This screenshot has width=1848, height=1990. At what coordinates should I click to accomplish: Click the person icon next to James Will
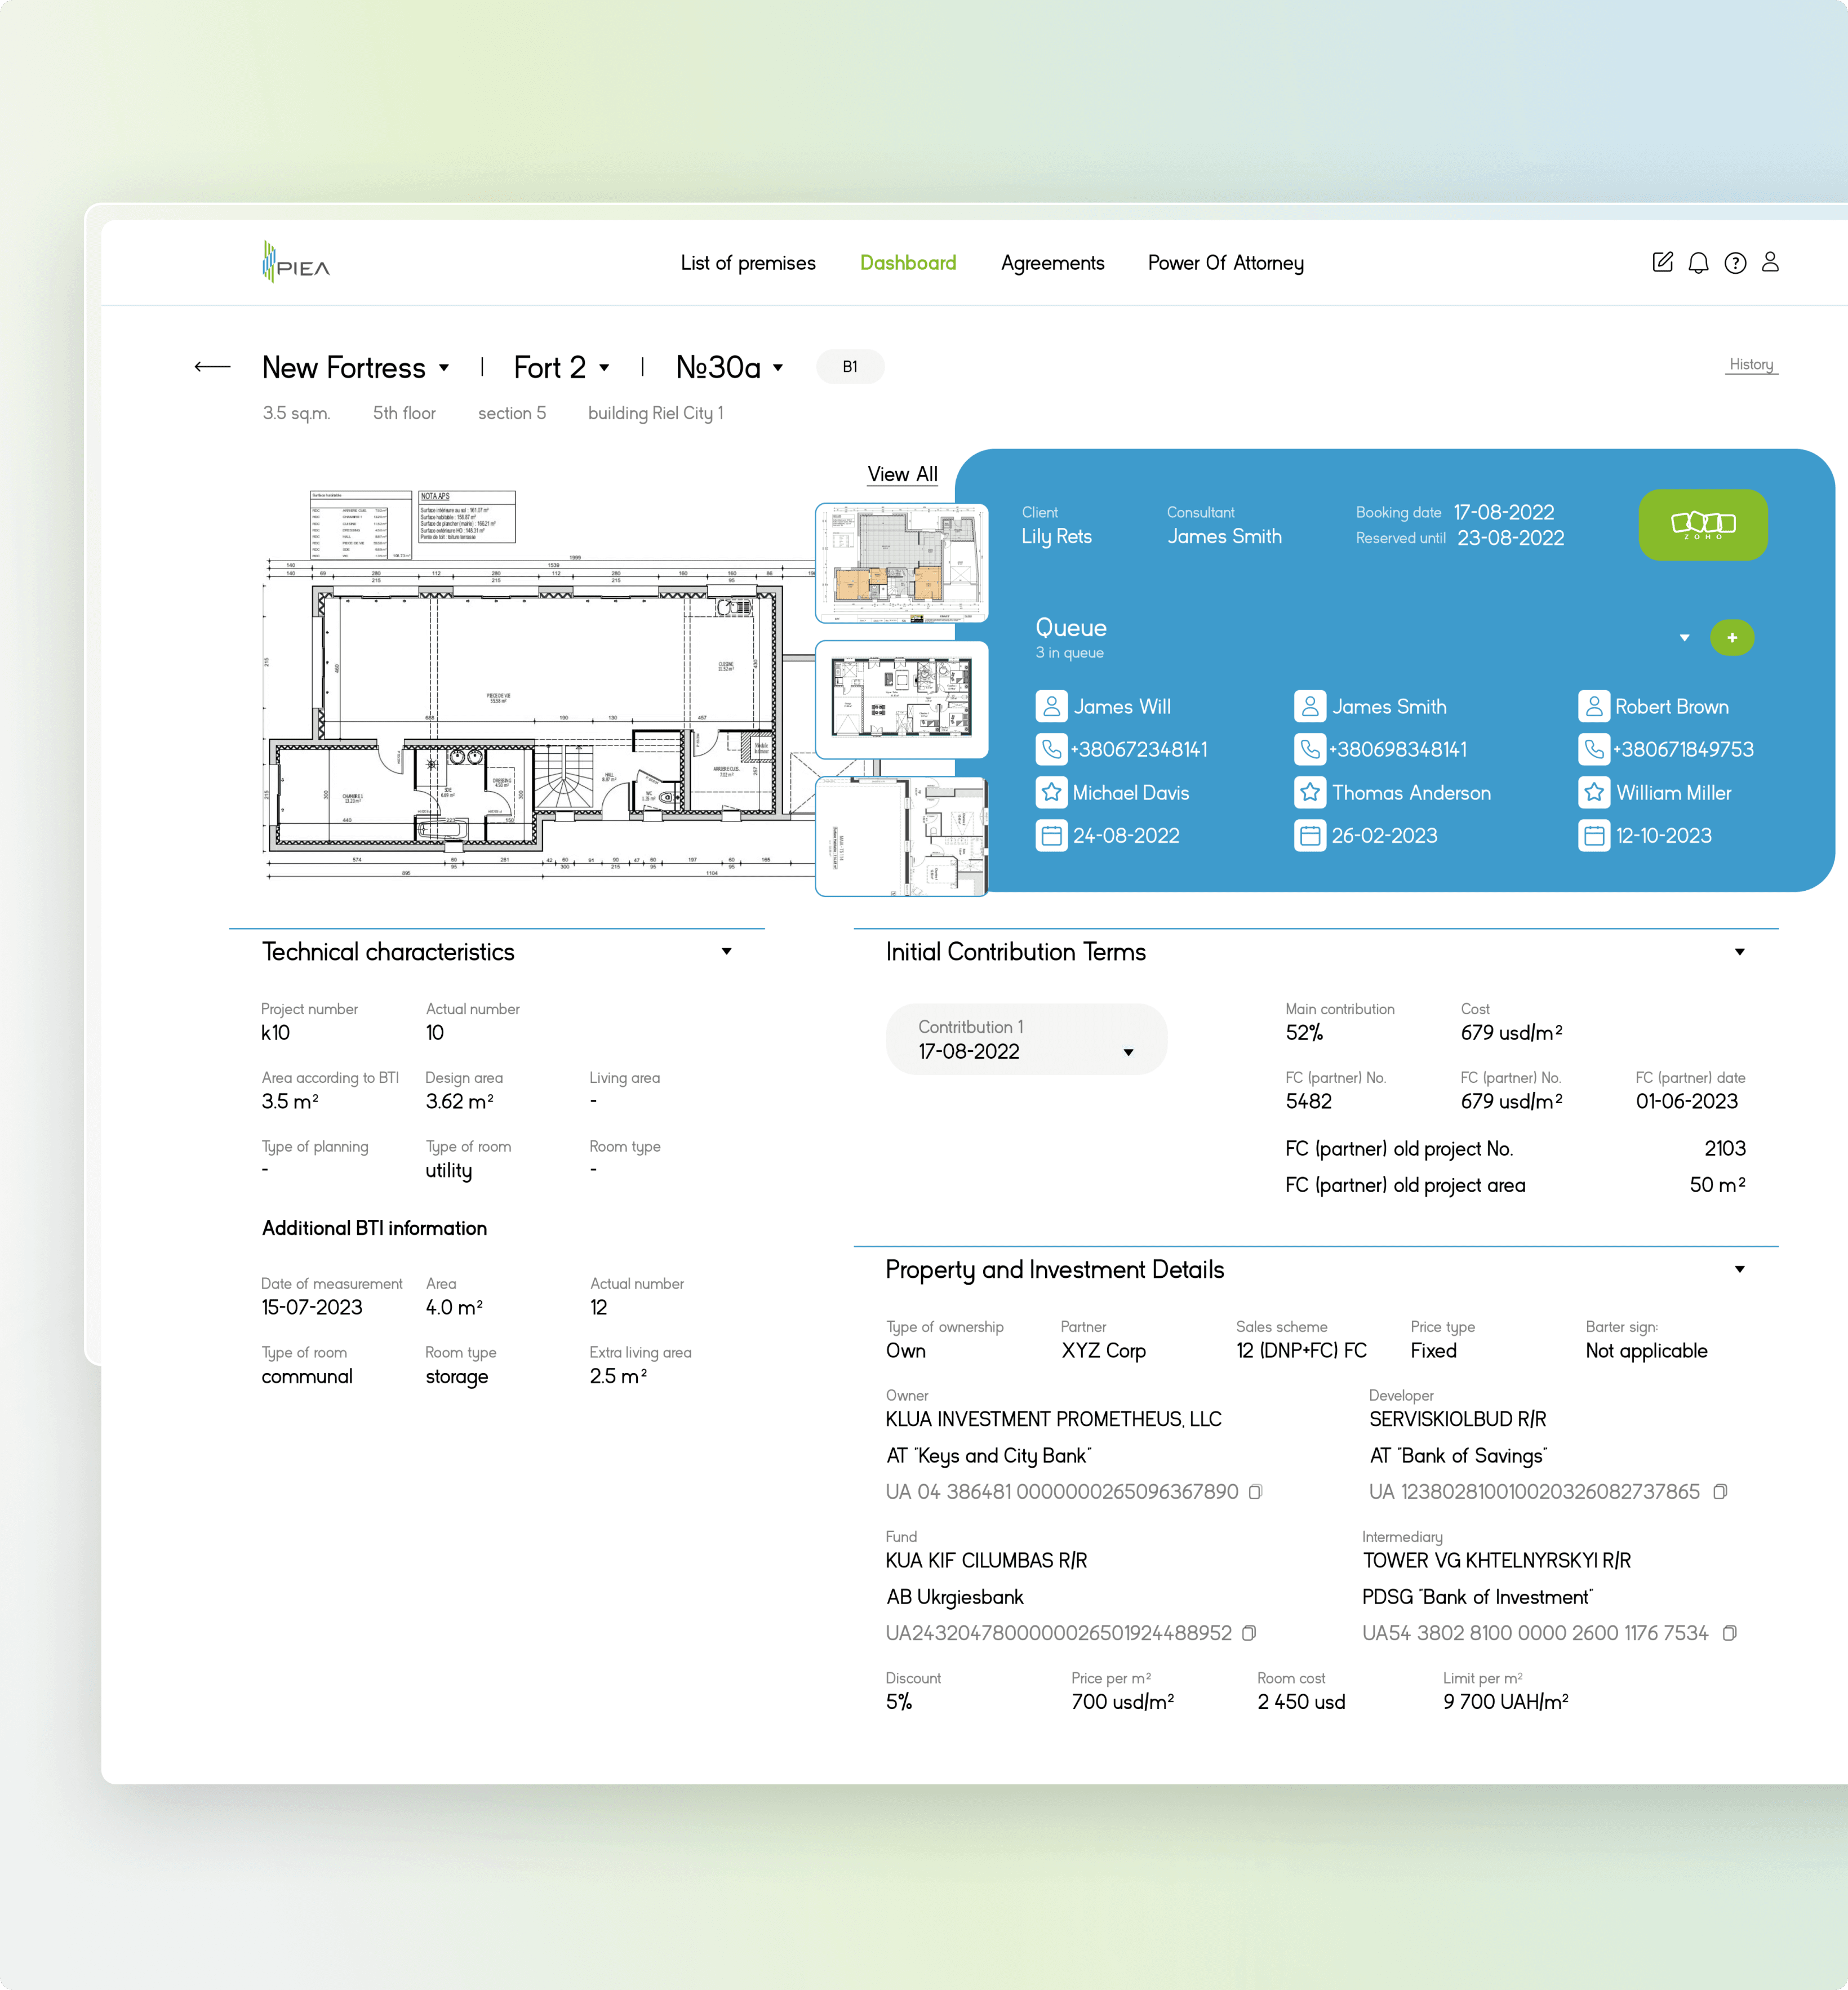(x=1051, y=707)
